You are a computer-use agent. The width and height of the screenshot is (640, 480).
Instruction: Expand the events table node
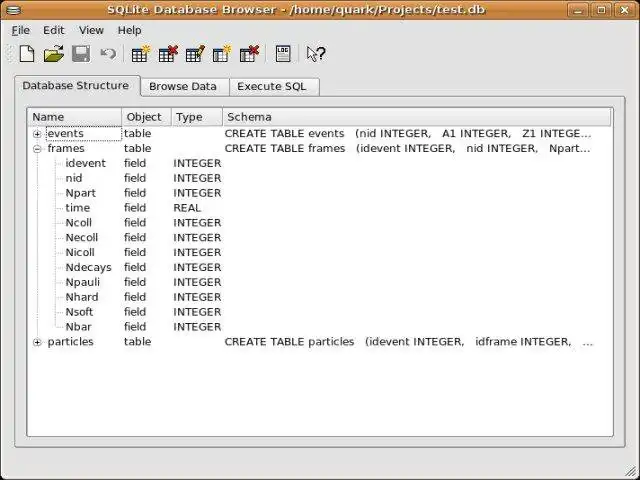pos(37,134)
